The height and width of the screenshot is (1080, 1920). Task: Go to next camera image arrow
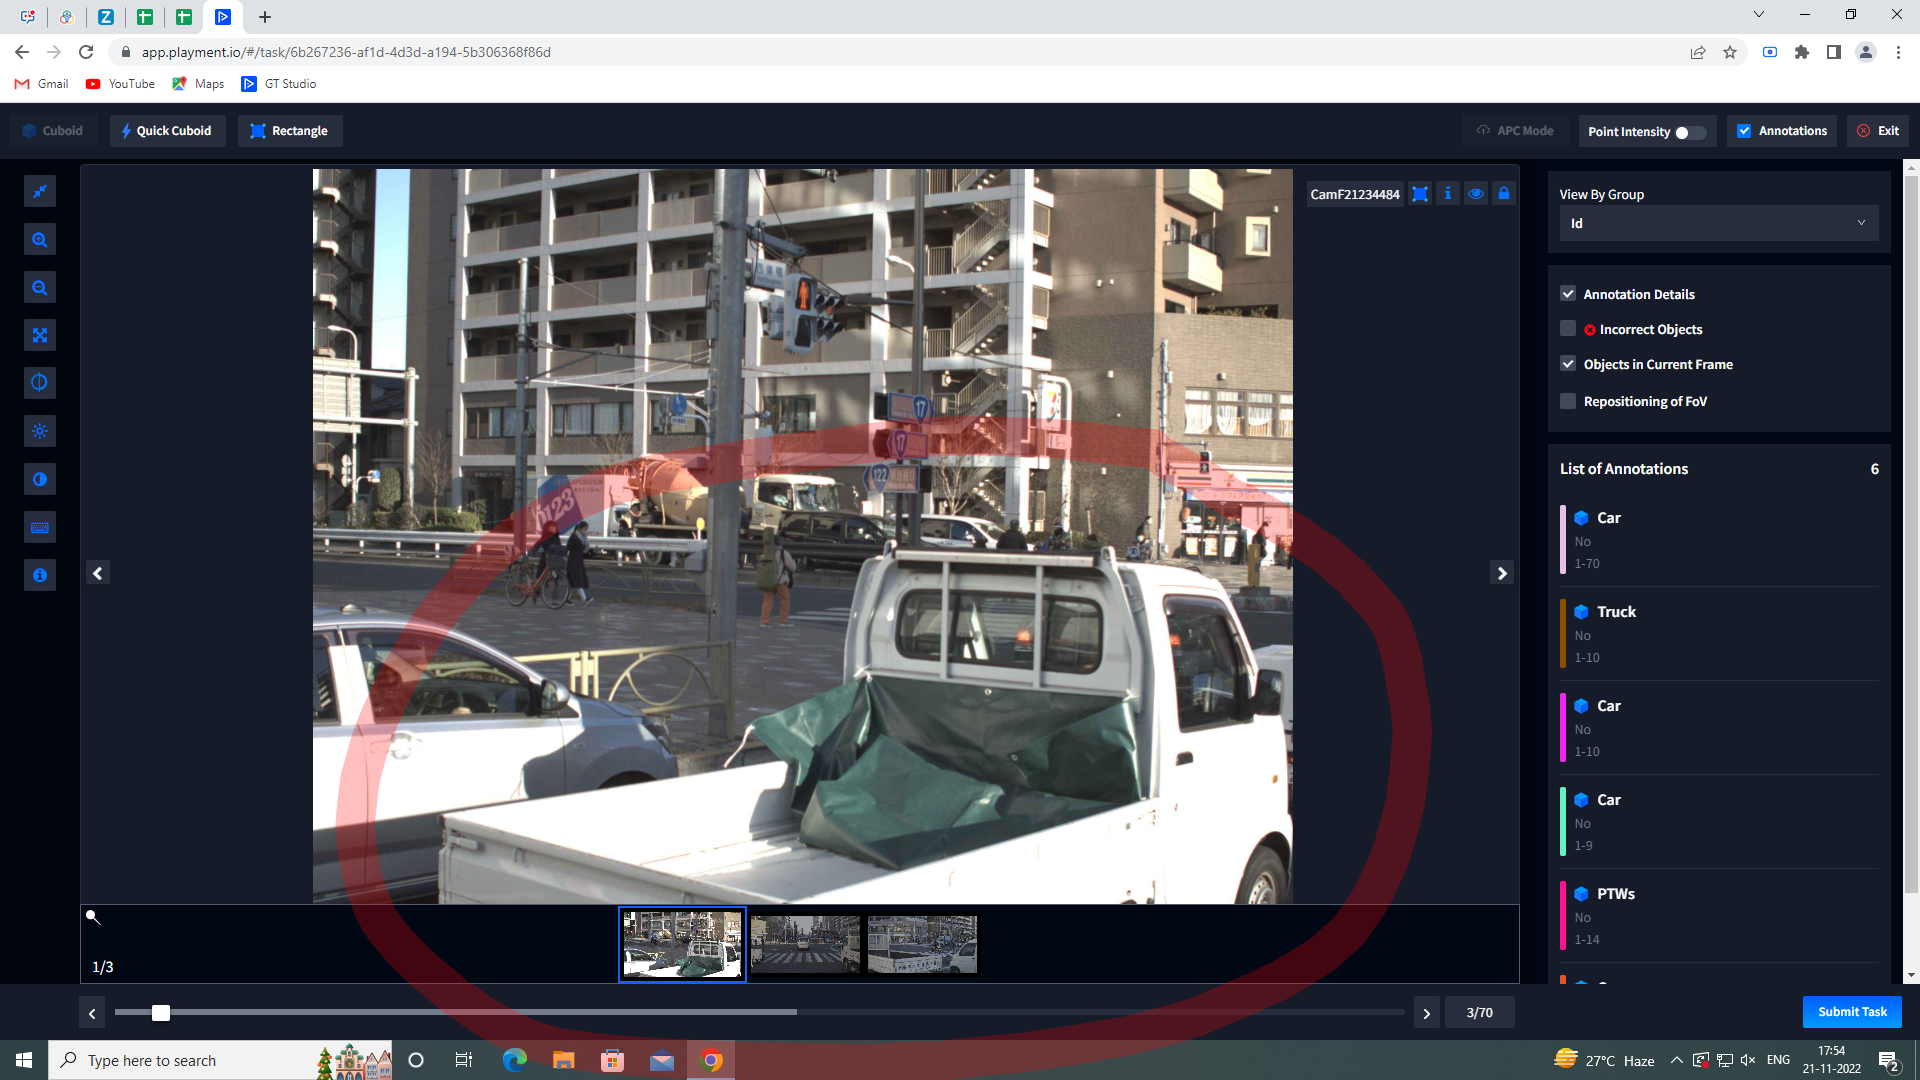tap(1501, 573)
